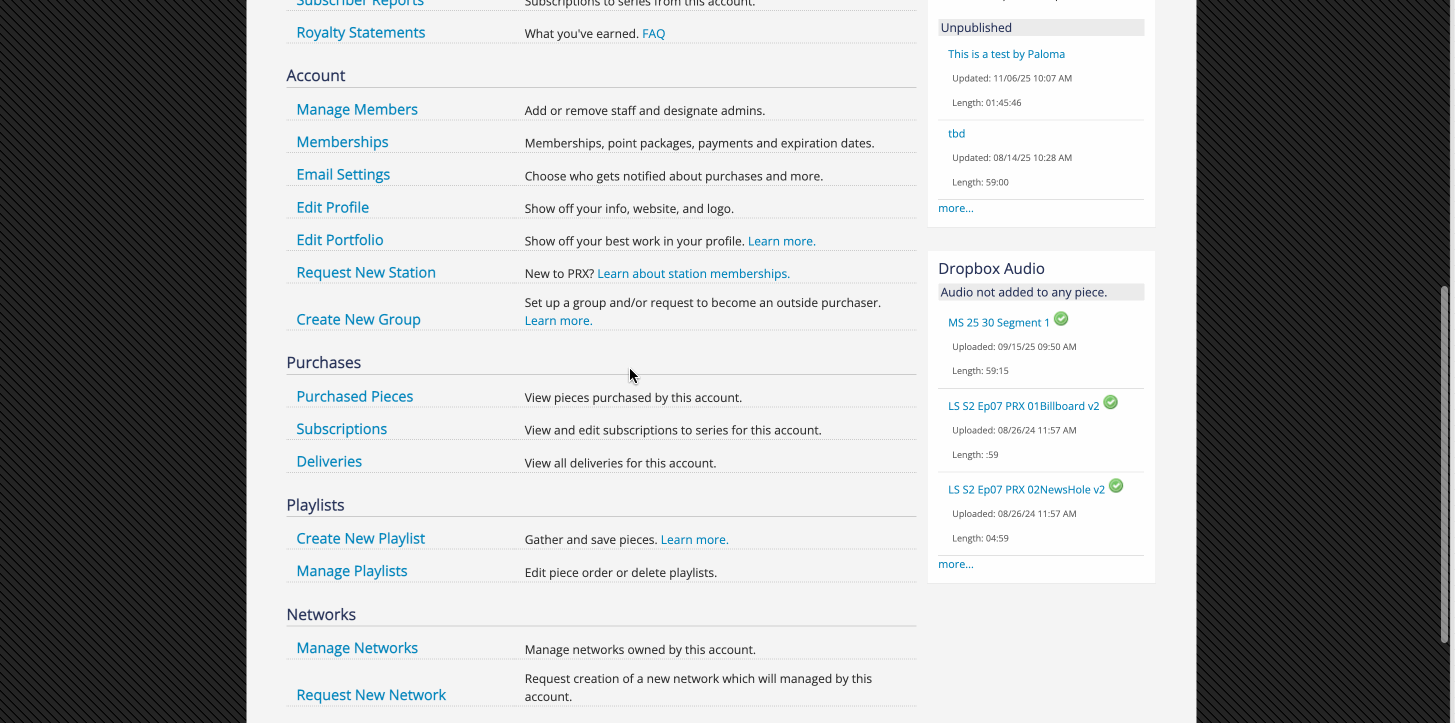Open the MS 25 30 Segment 1 audio
This screenshot has height=723, width=1455.
(x=998, y=323)
